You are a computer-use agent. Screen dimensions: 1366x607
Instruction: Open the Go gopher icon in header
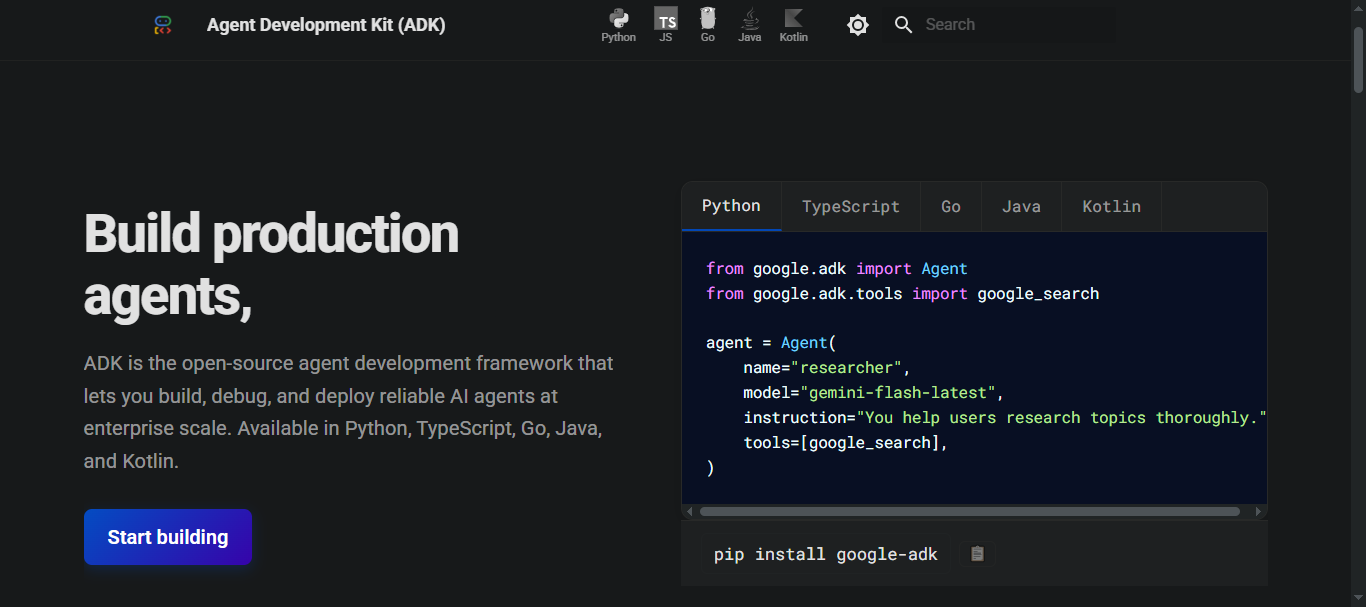(708, 25)
